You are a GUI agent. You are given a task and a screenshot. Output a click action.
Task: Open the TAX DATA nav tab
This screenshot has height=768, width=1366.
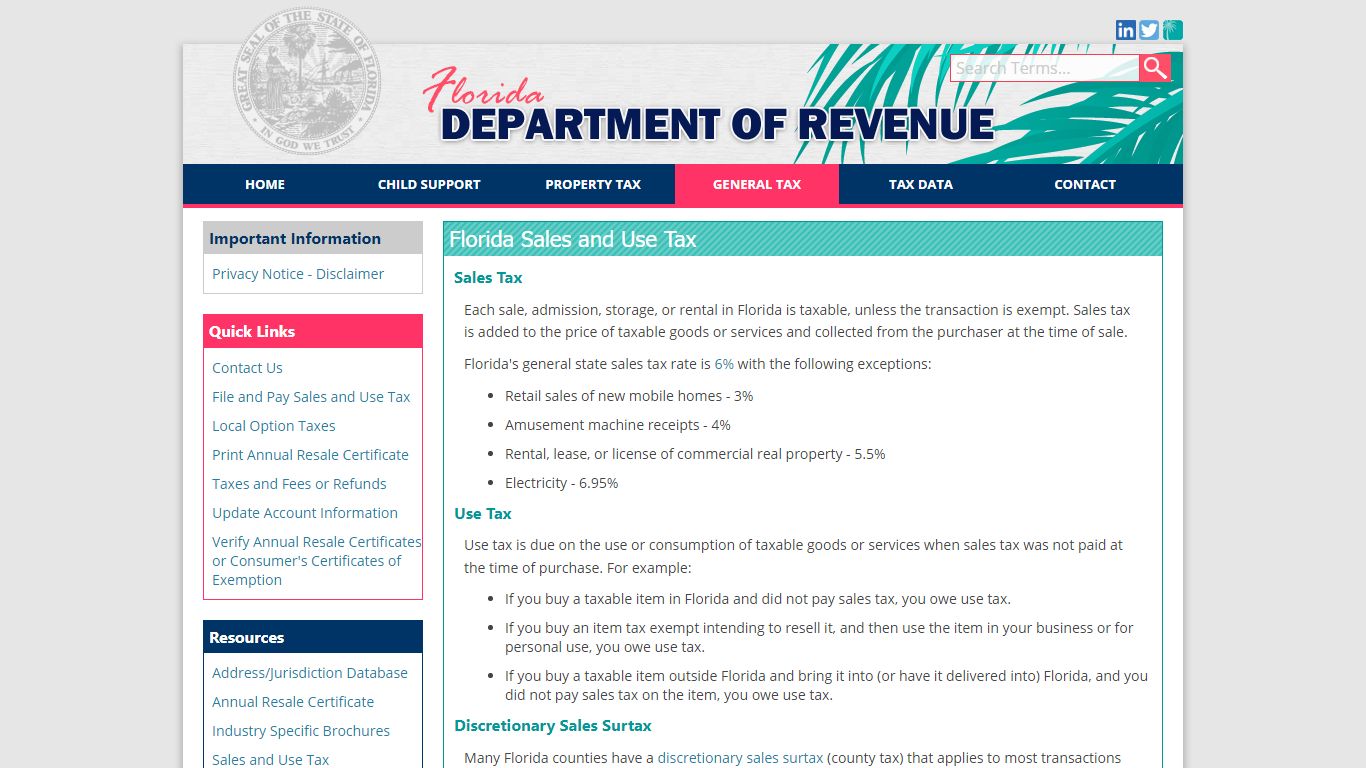point(921,184)
